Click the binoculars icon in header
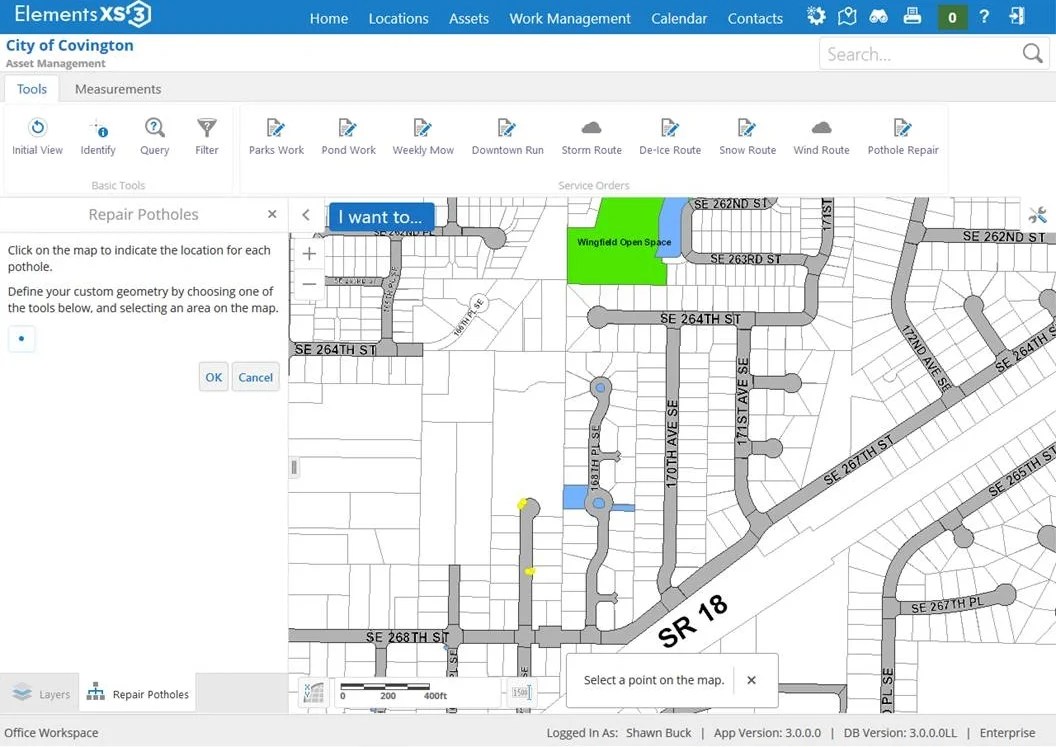The height and width of the screenshot is (747, 1056). click(878, 16)
